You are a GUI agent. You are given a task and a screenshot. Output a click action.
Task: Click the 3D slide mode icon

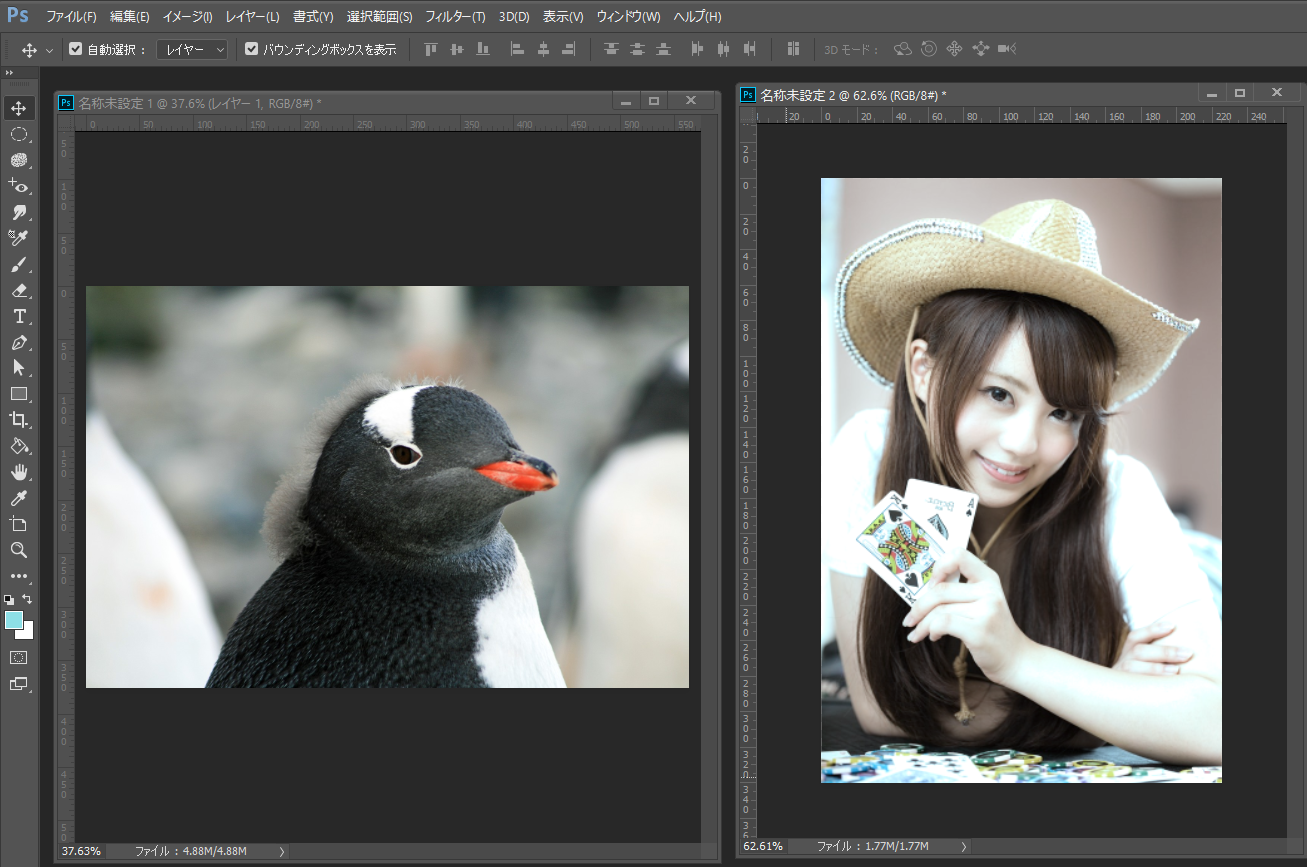tap(980, 49)
